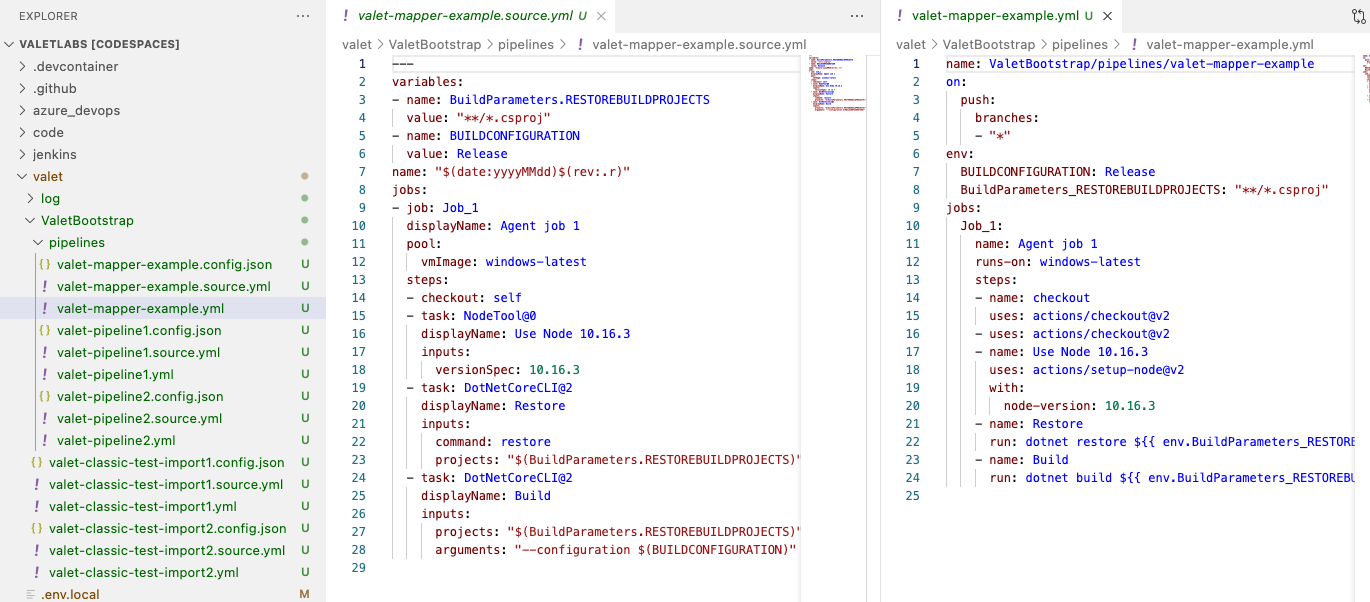This screenshot has width=1370, height=602.
Task: Click compare changes icon at top right
Action: coord(1358,16)
